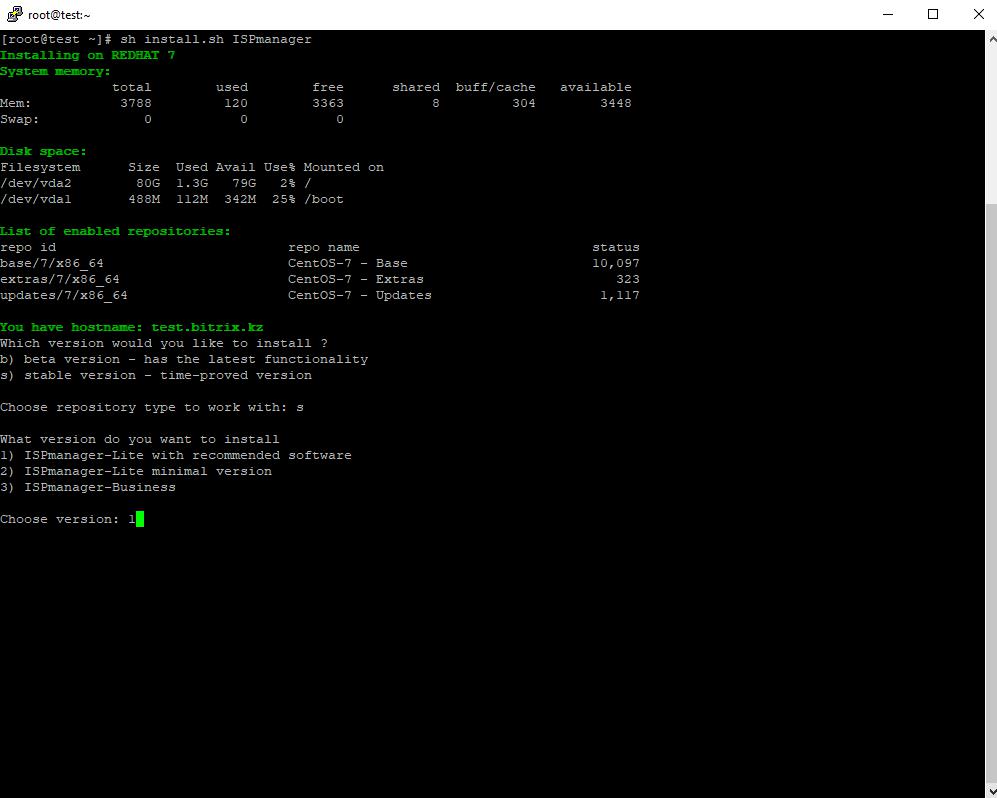This screenshot has width=997, height=798.
Task: Click repo name 'CentOS-7 - Base'
Action: (x=348, y=263)
